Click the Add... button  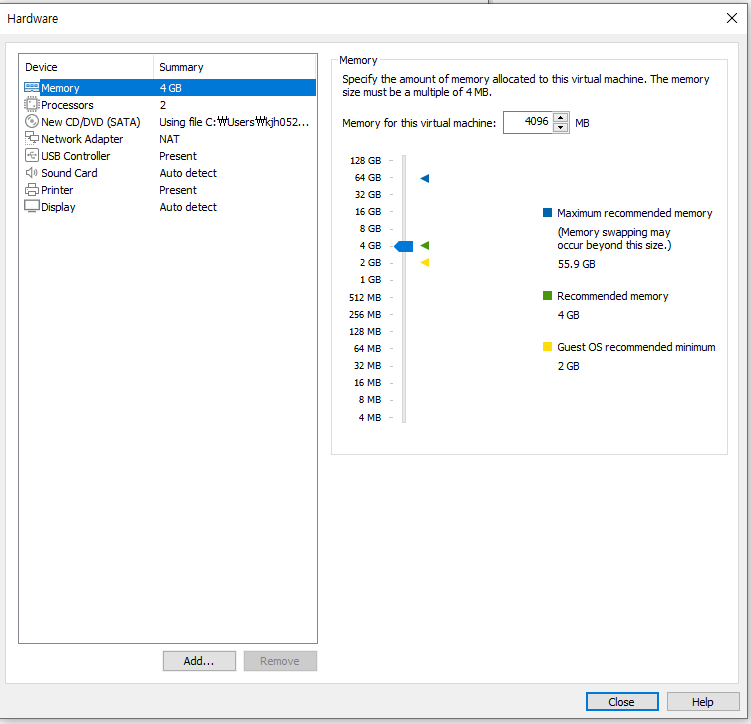click(199, 661)
